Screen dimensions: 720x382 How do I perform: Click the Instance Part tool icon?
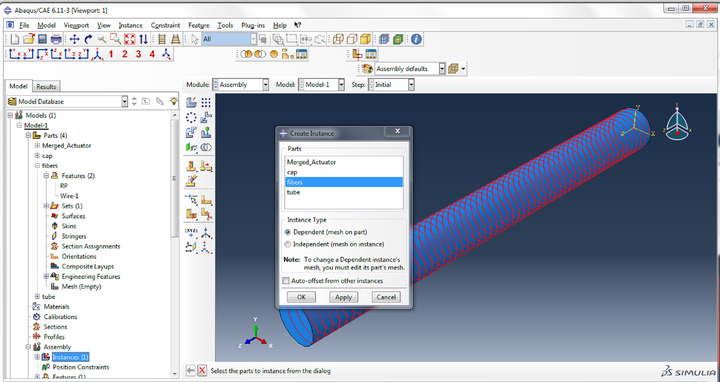tap(191, 102)
